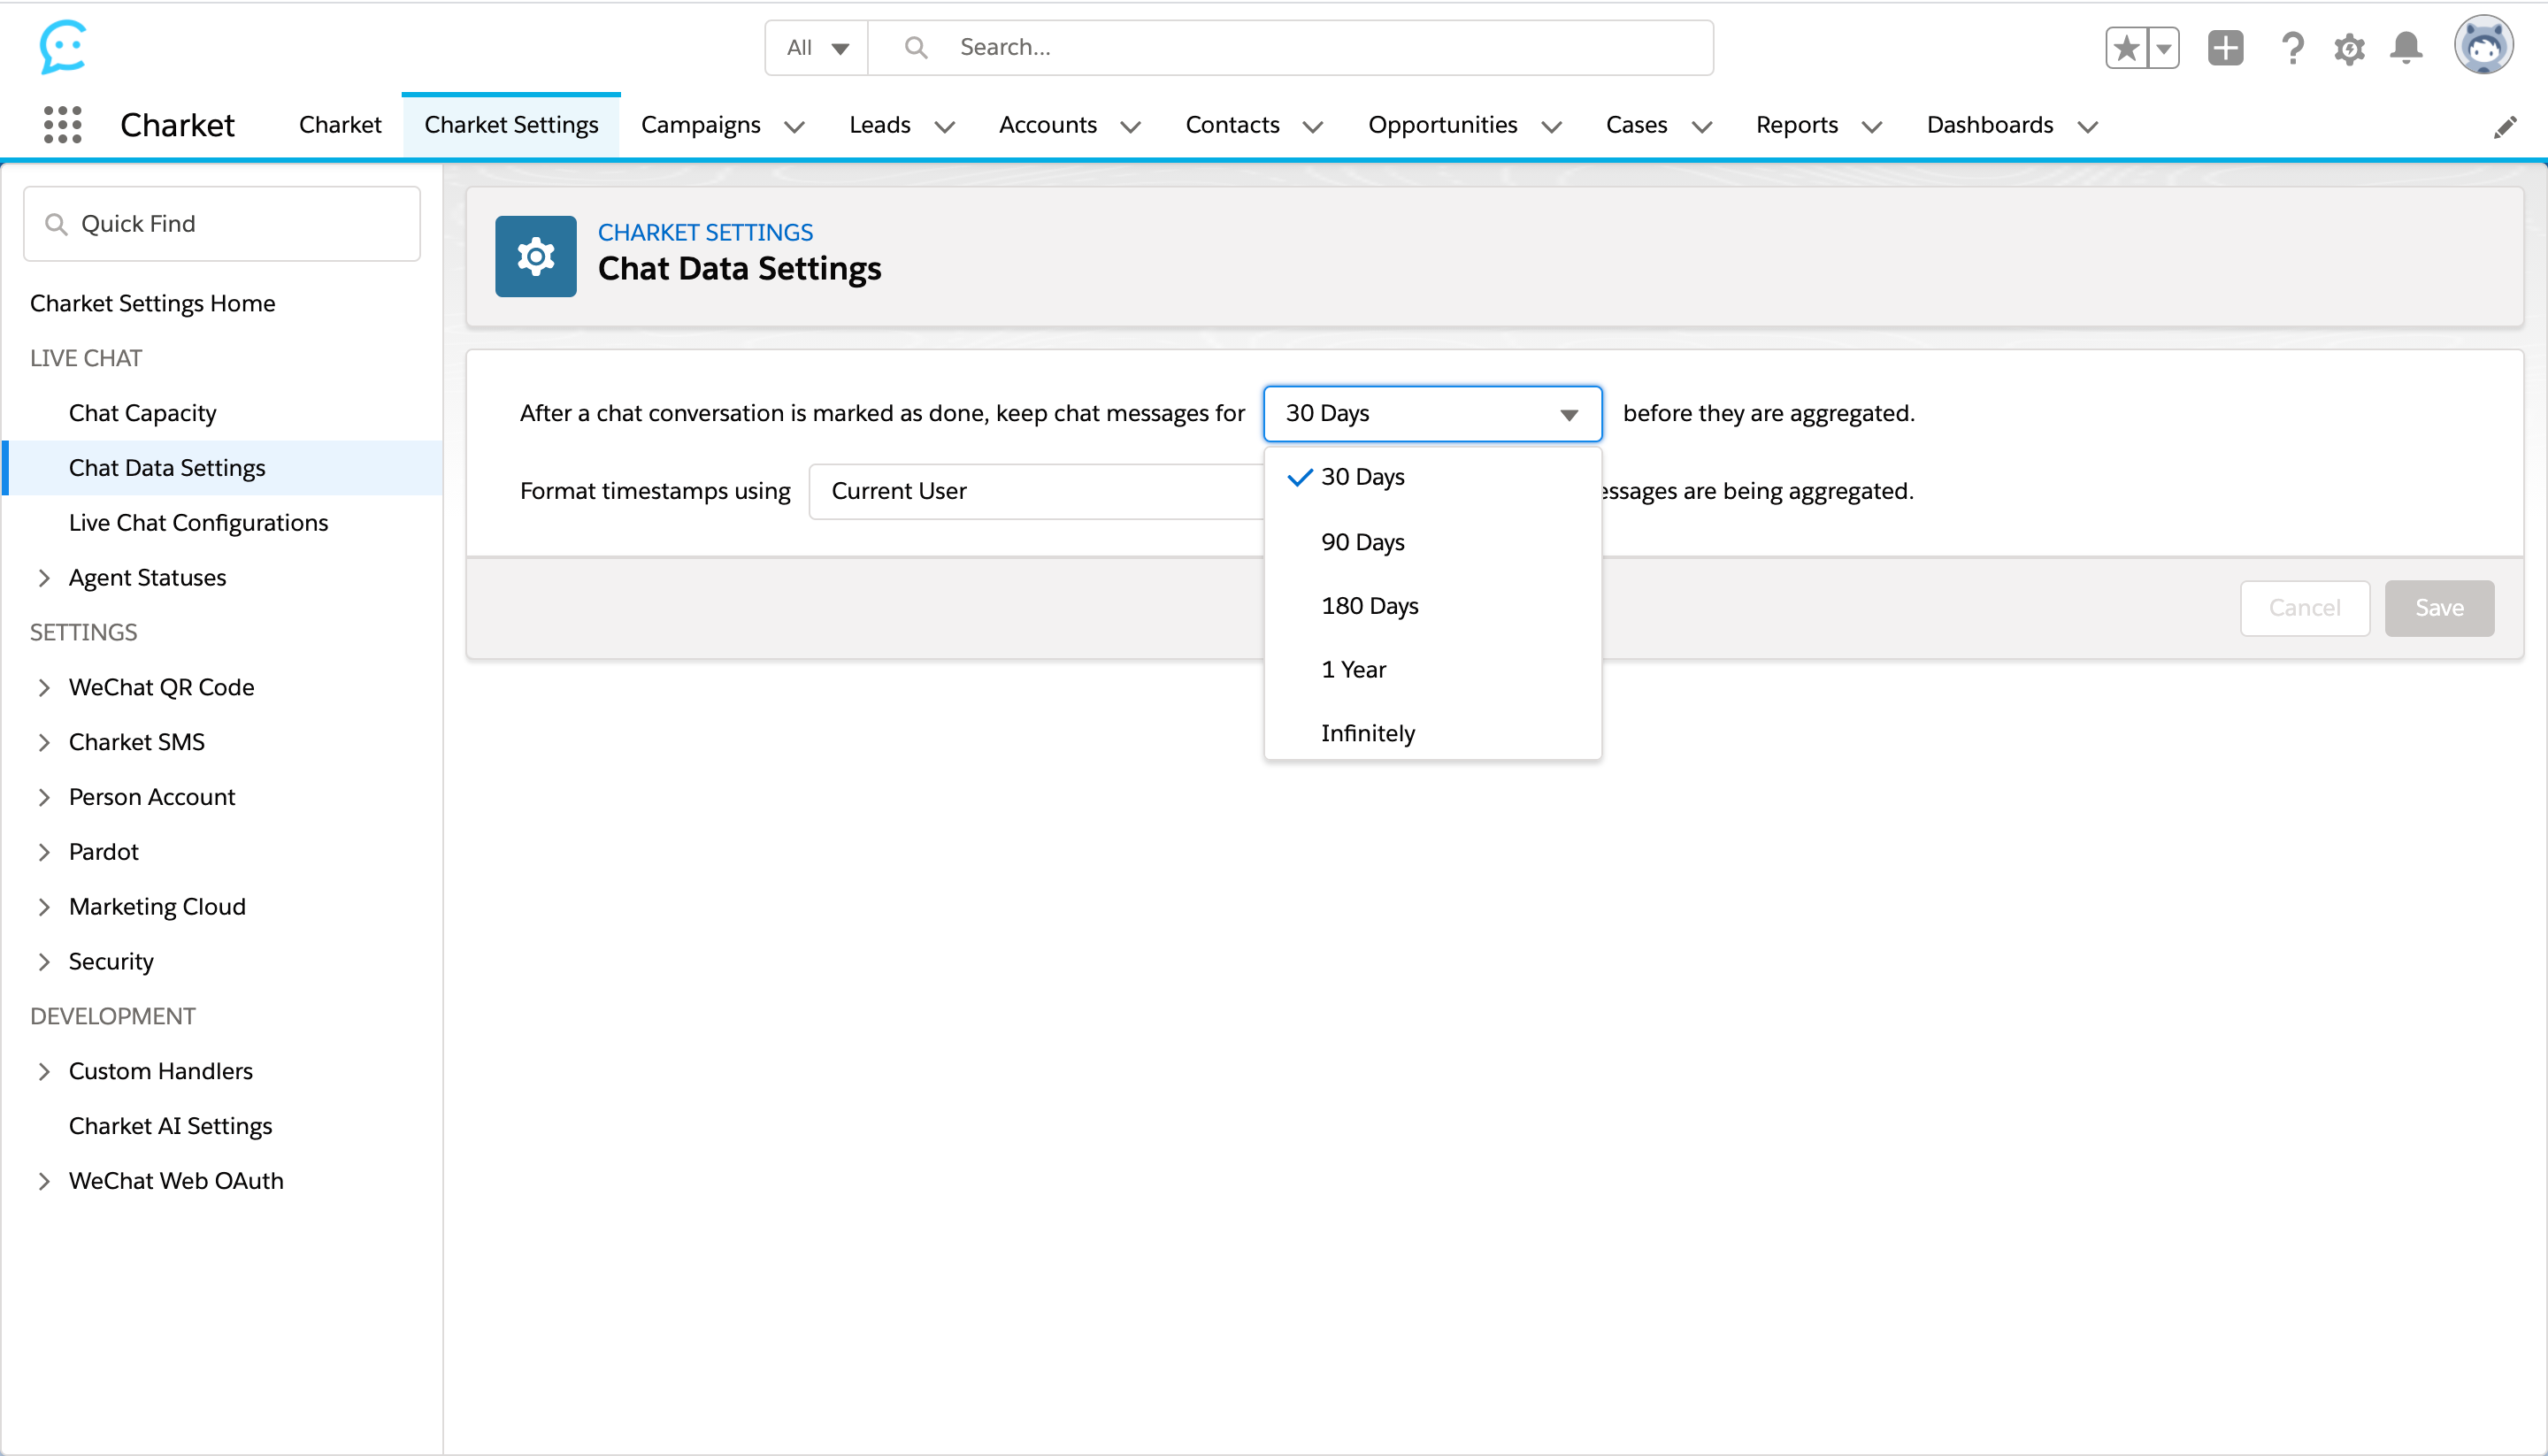Click the Charket logo icon
This screenshot has width=2548, height=1456.
click(x=63, y=46)
